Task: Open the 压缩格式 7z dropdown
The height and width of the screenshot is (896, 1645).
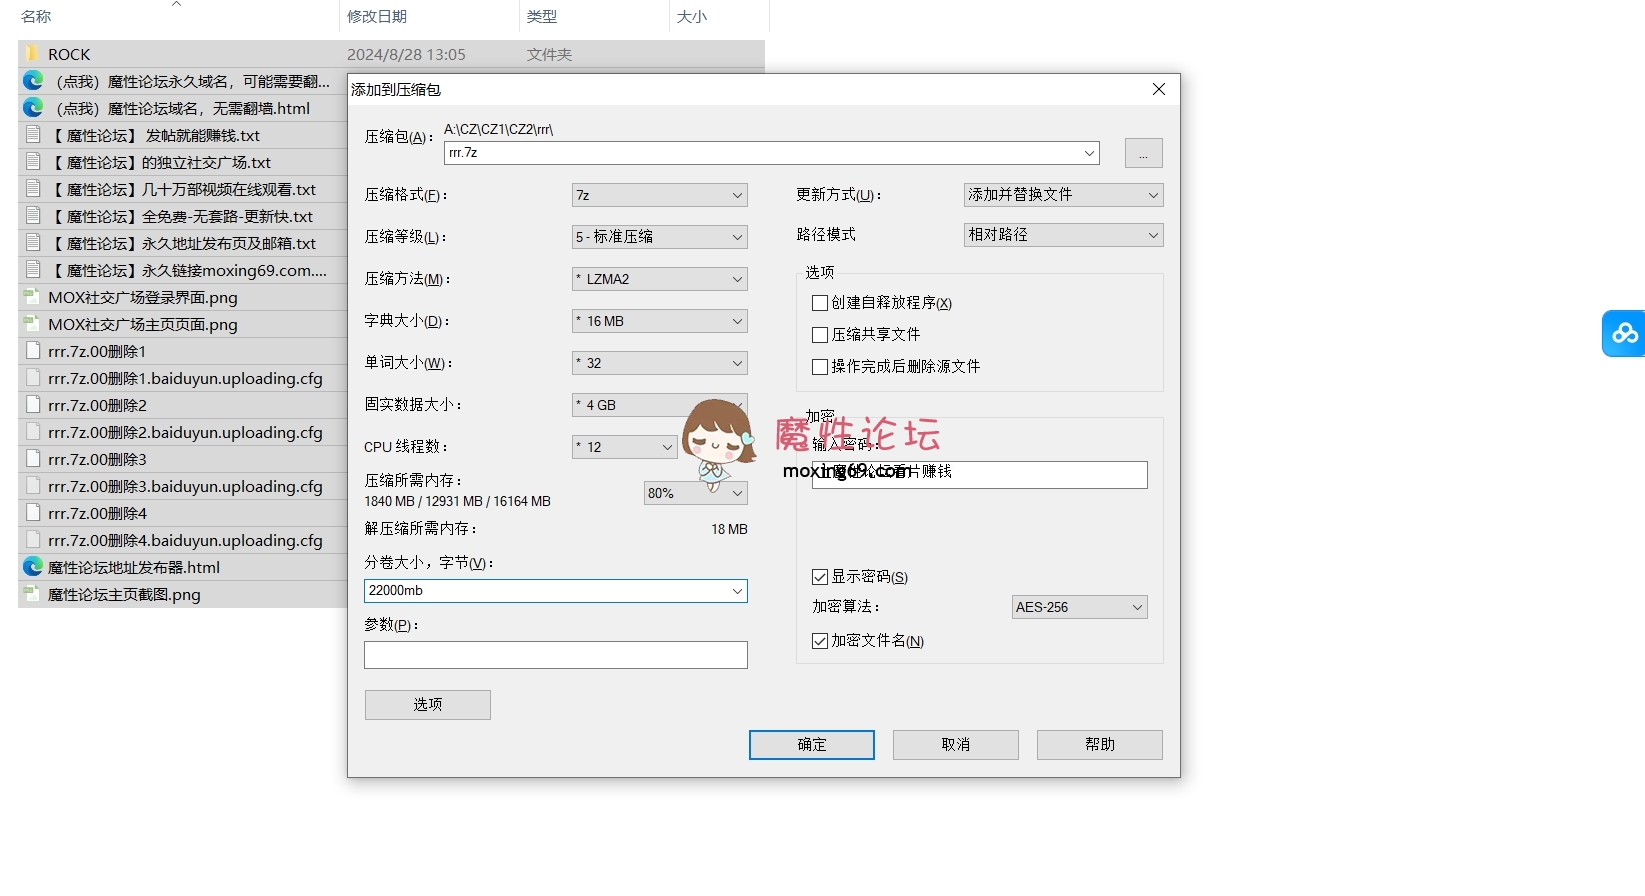Action: point(660,195)
